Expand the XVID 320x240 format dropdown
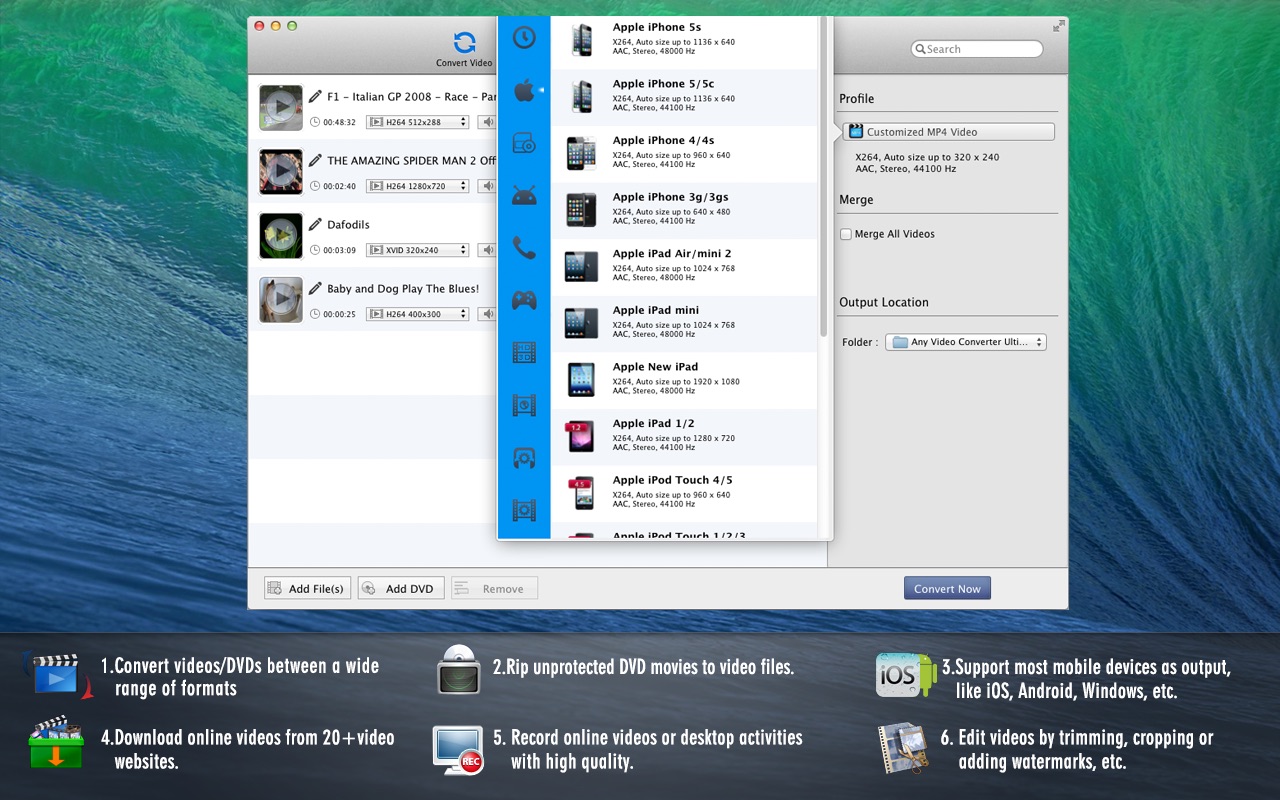This screenshot has width=1280, height=800. click(x=417, y=250)
